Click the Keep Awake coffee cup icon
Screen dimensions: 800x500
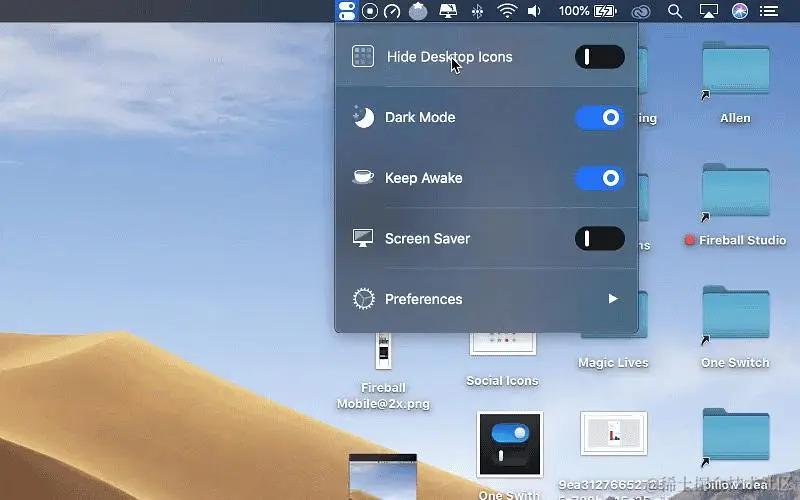[x=363, y=177]
